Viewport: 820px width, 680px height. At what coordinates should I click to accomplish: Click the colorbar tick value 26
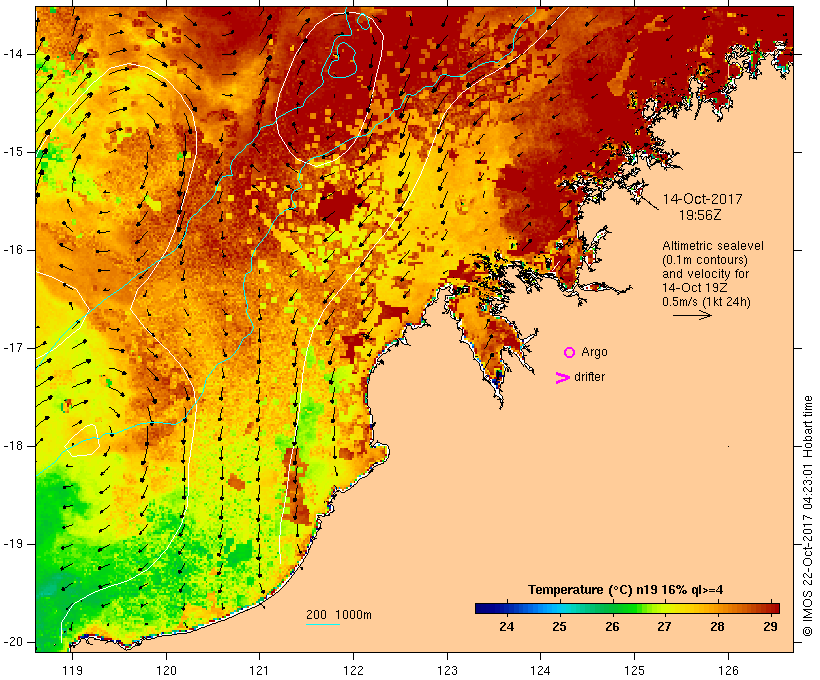pyautogui.click(x=612, y=626)
